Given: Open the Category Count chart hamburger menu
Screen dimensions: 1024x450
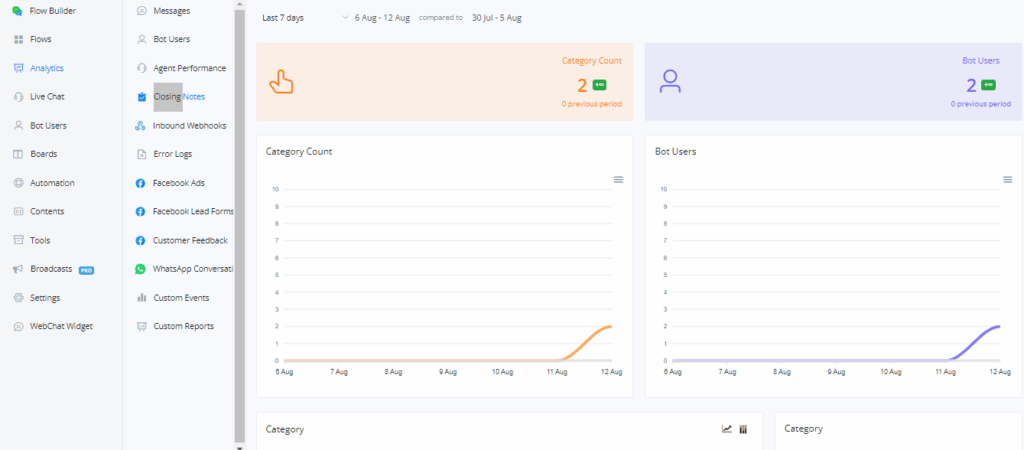Looking at the screenshot, I should coord(618,179).
